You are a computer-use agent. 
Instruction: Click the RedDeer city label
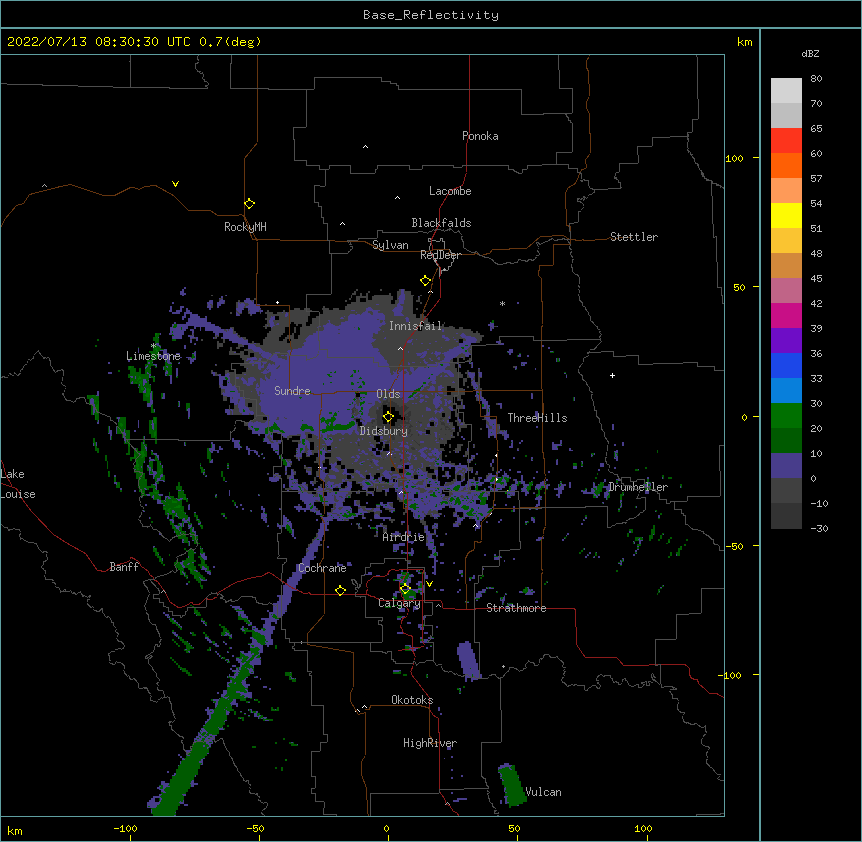(440, 255)
